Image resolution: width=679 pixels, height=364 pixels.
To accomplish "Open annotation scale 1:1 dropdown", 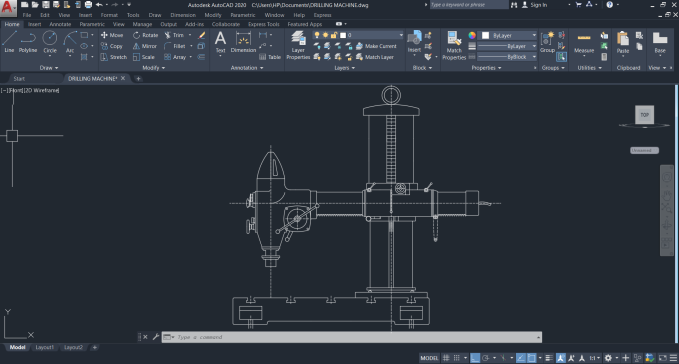I will pyautogui.click(x=595, y=358).
